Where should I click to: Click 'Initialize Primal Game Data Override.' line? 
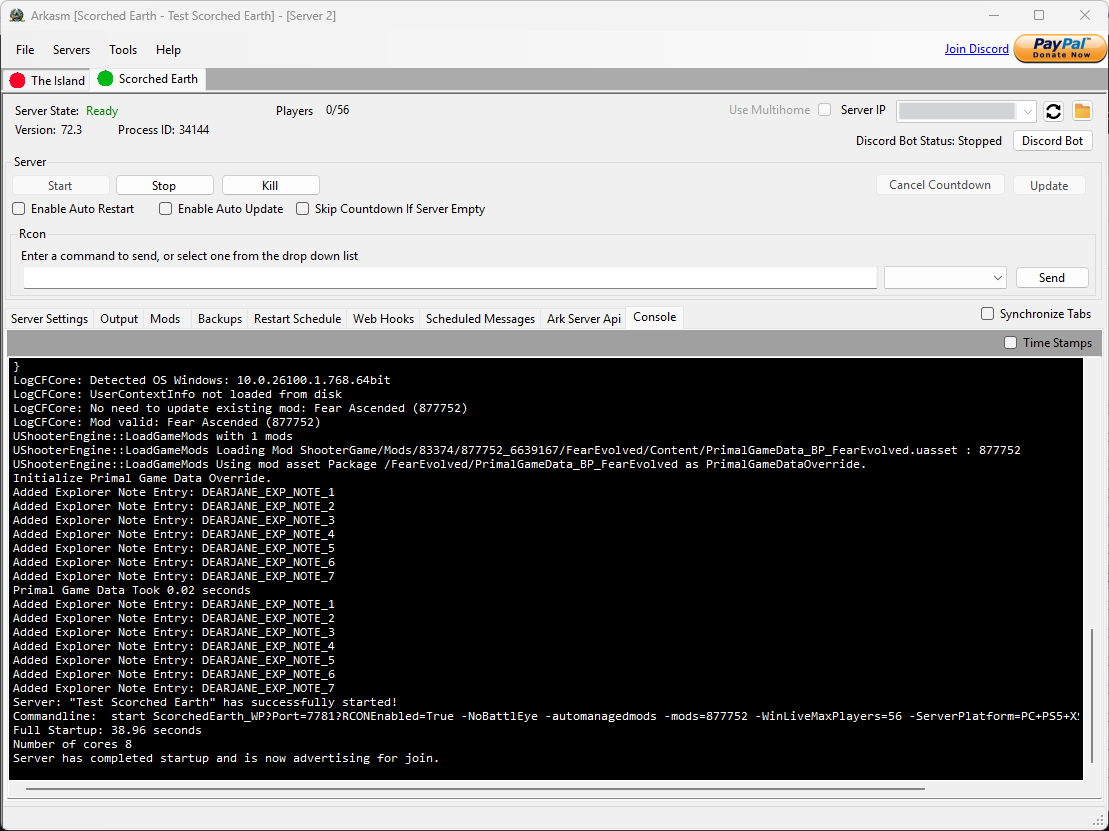coord(142,478)
